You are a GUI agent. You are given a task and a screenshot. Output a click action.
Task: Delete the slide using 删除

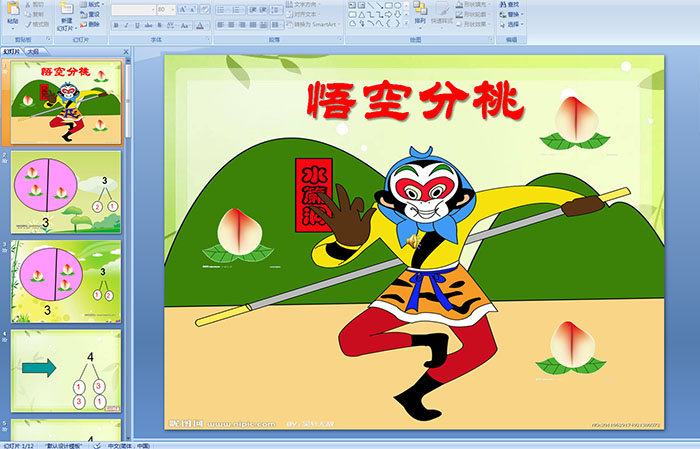pos(90,24)
